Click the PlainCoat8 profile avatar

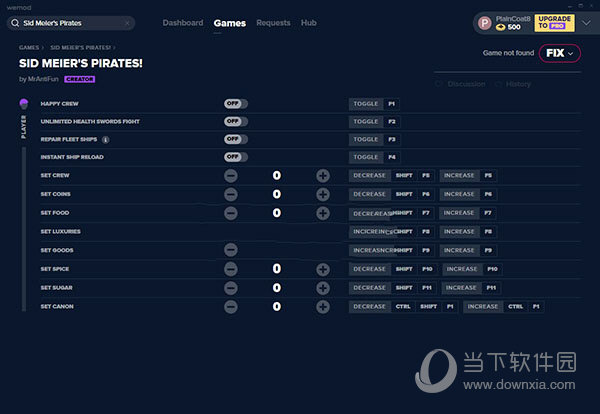point(484,22)
